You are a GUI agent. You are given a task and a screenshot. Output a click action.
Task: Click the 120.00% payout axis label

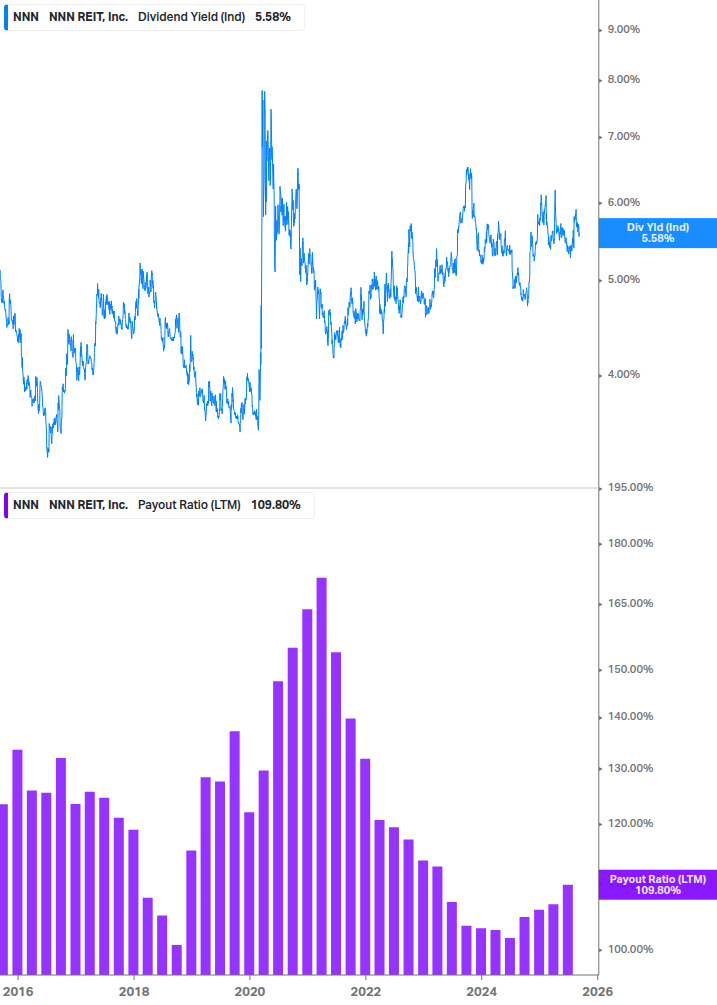630,824
